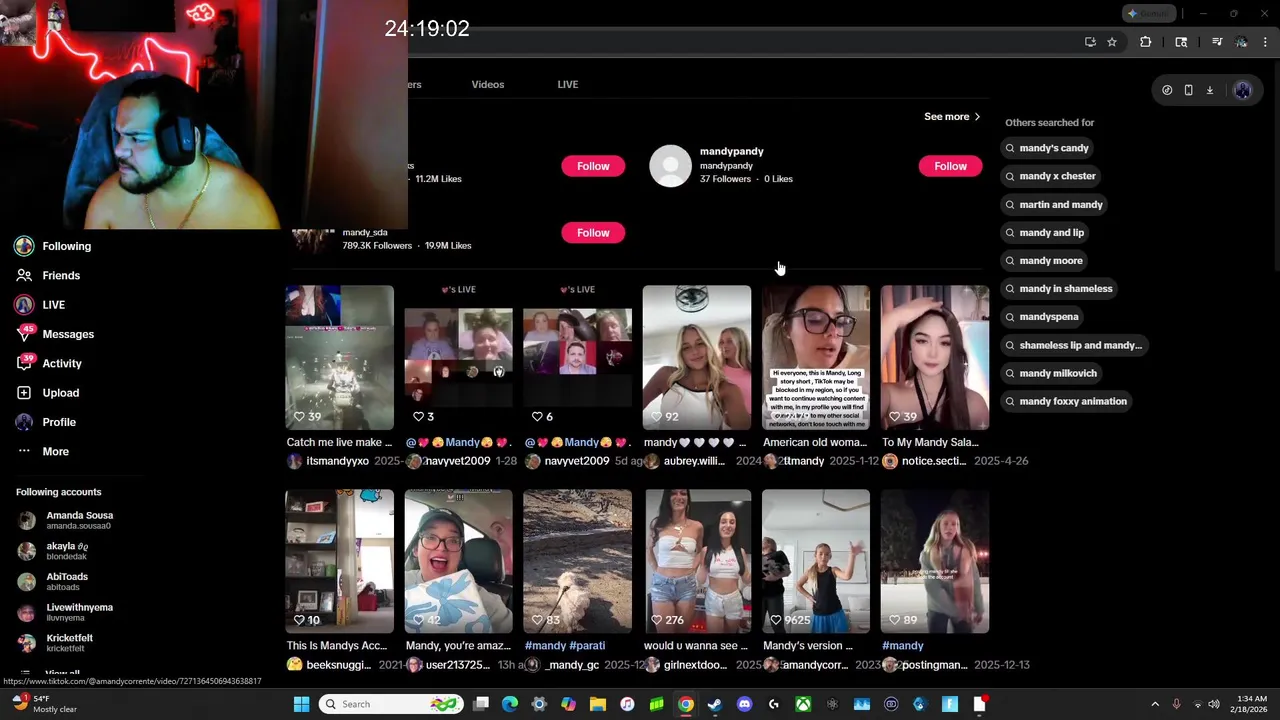Open Xbox app from the taskbar
Screen dimensions: 1280x720
click(803, 704)
